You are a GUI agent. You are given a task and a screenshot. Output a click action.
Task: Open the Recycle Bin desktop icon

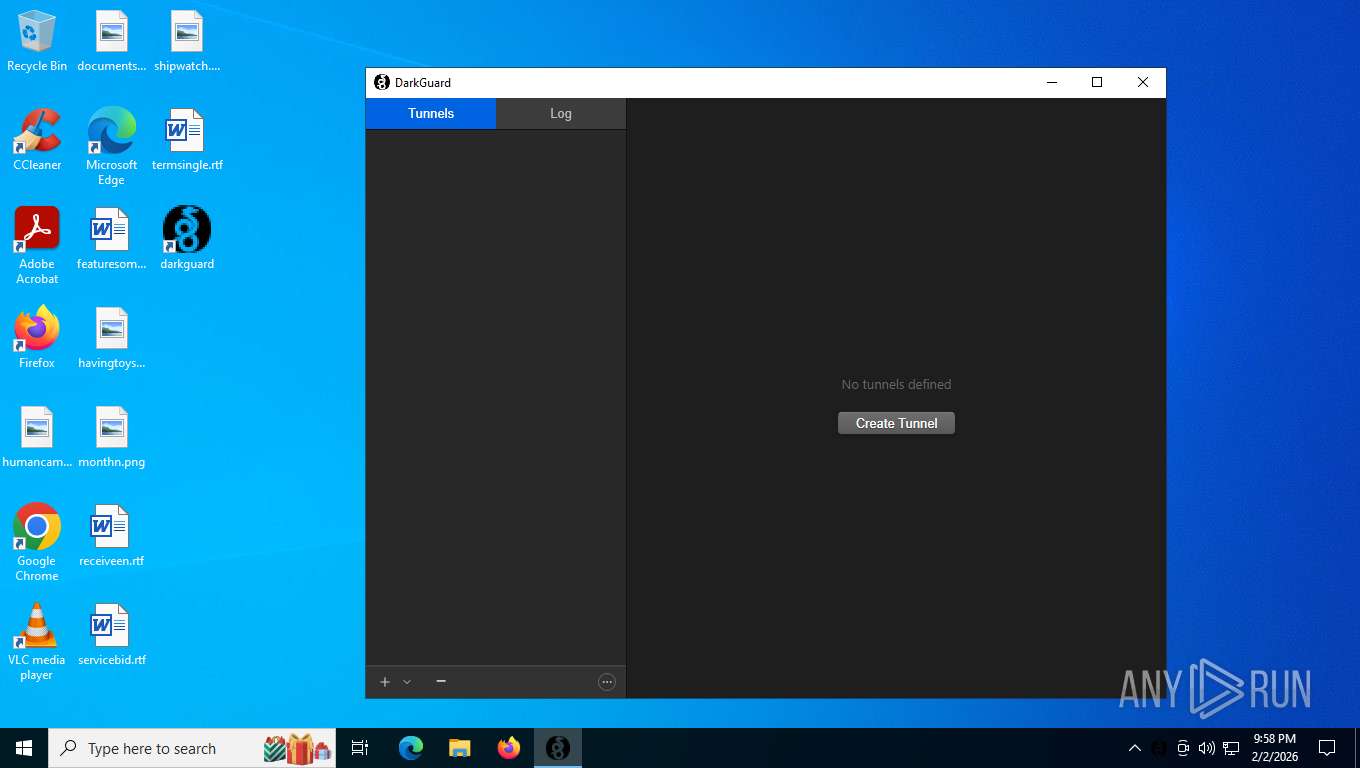click(x=37, y=42)
